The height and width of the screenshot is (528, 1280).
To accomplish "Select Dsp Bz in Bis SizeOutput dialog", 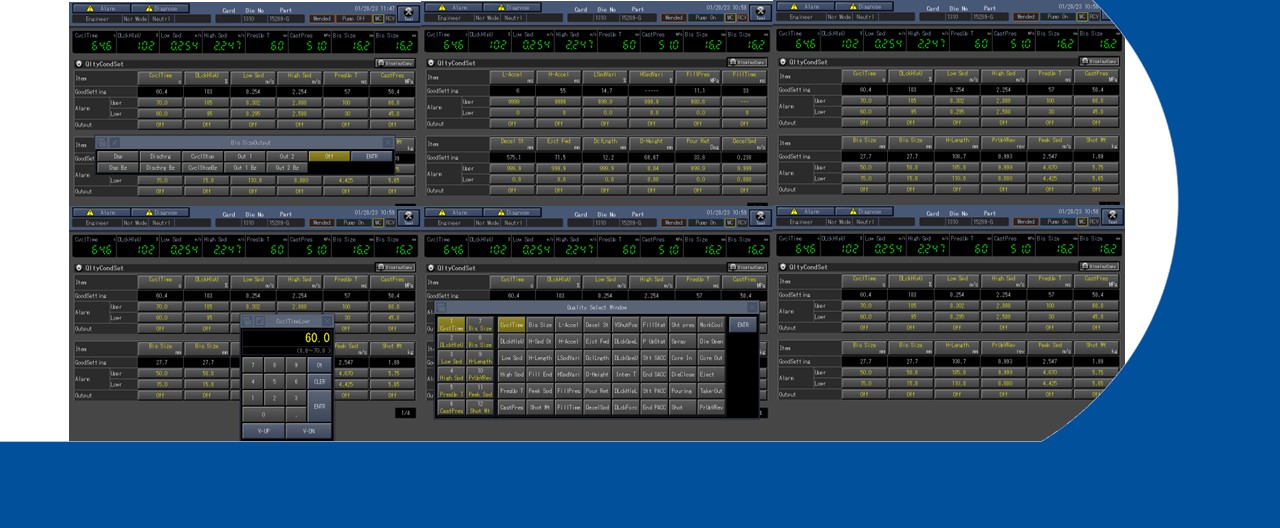I will click(x=118, y=167).
